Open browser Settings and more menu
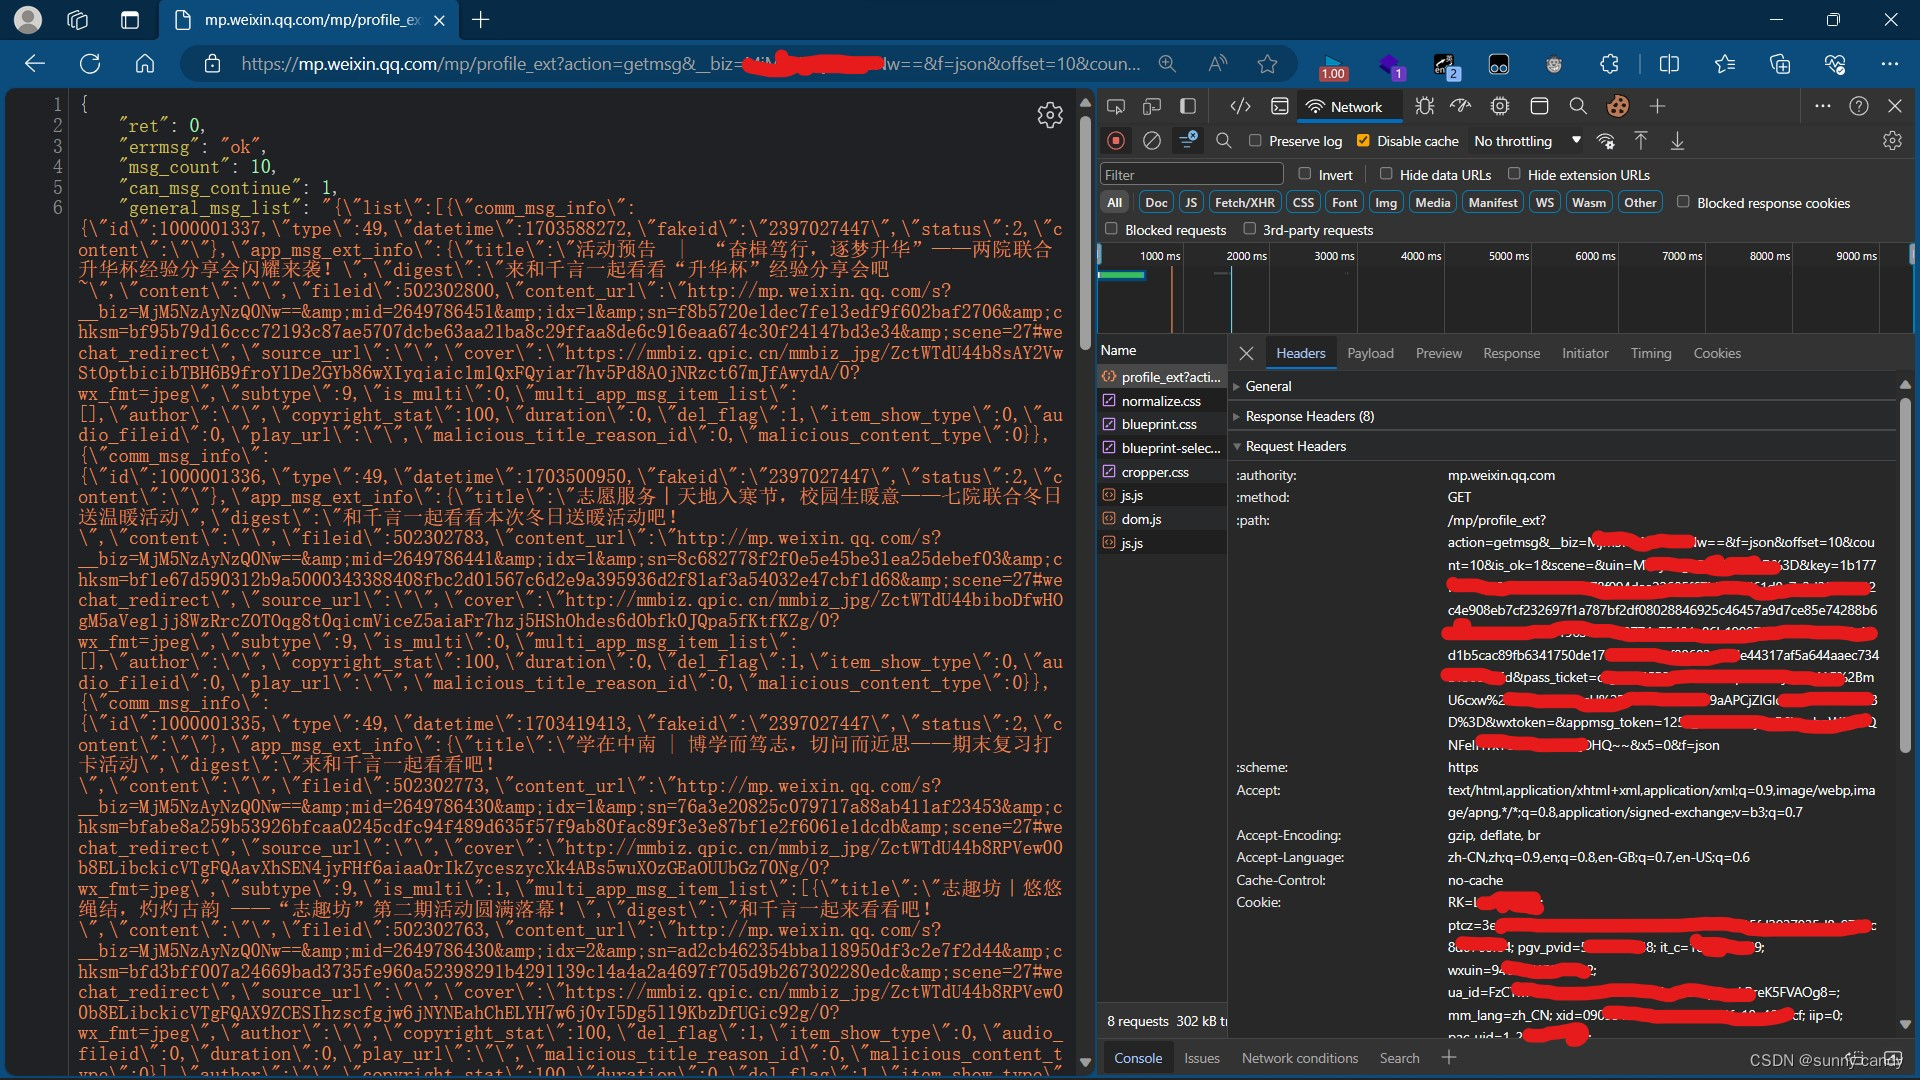The image size is (1920, 1080). 1889,64
